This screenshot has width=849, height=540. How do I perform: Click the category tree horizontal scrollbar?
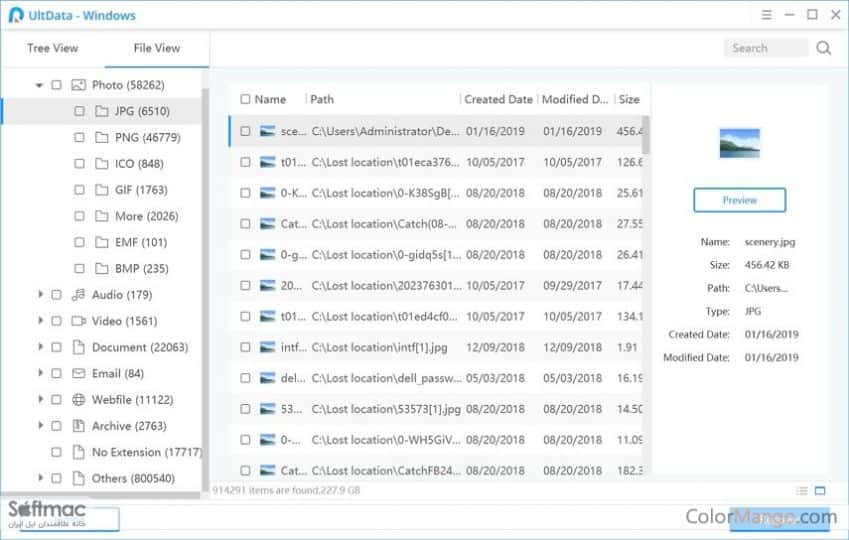pyautogui.click(x=100, y=495)
